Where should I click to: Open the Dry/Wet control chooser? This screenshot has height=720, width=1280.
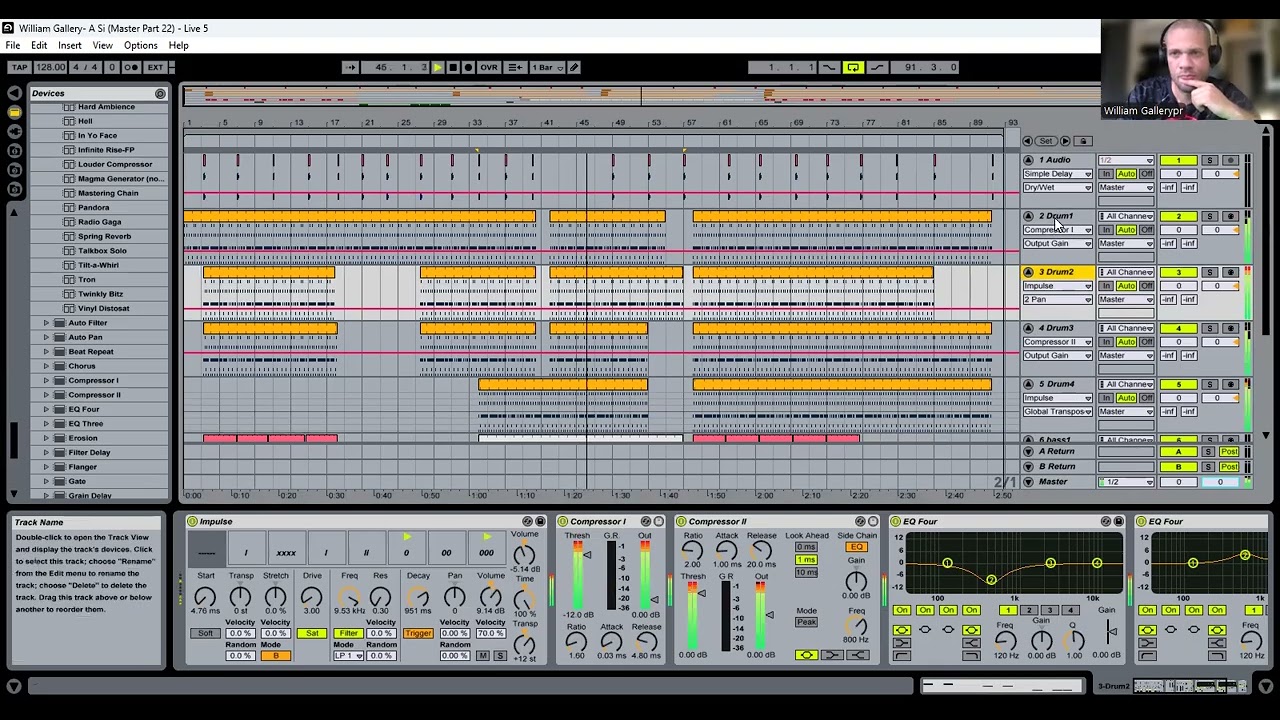(x=1057, y=187)
